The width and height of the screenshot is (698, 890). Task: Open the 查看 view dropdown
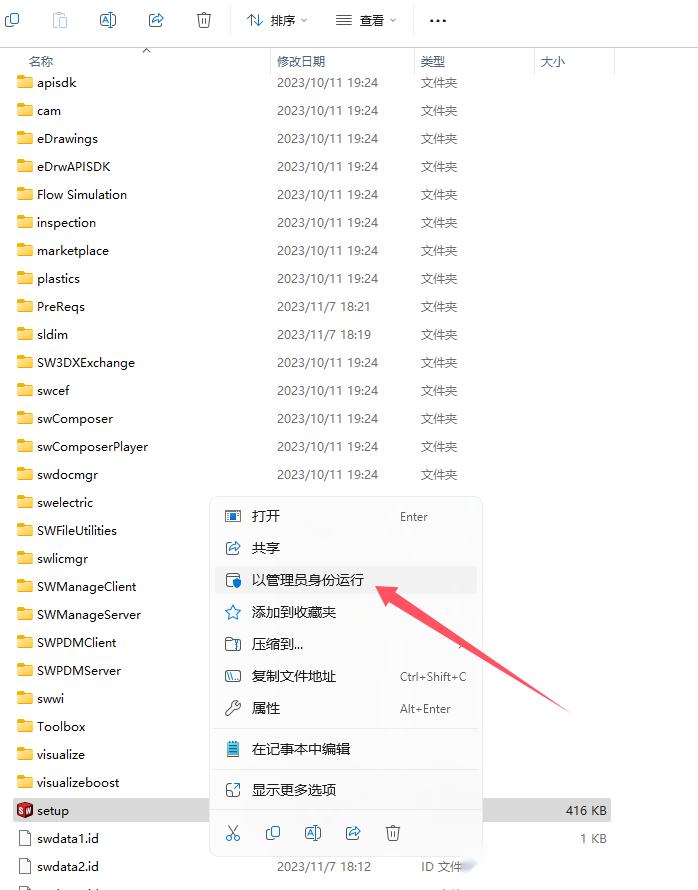point(366,20)
